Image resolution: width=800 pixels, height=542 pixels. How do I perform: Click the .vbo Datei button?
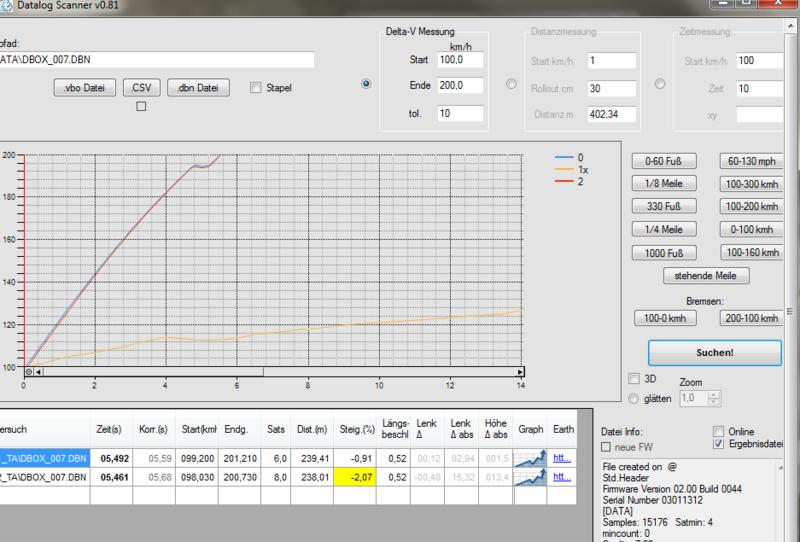tap(85, 87)
